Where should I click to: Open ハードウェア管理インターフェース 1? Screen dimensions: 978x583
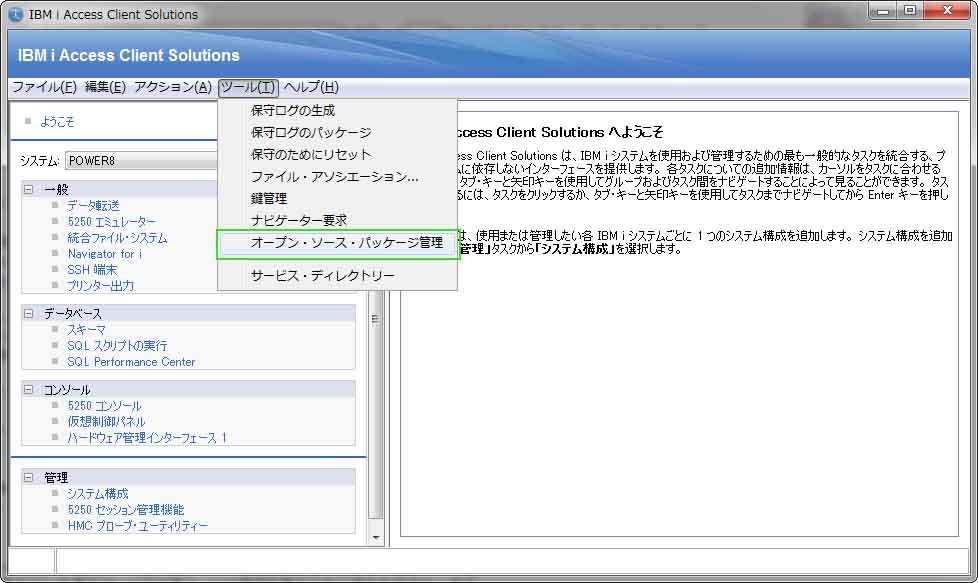click(147, 438)
